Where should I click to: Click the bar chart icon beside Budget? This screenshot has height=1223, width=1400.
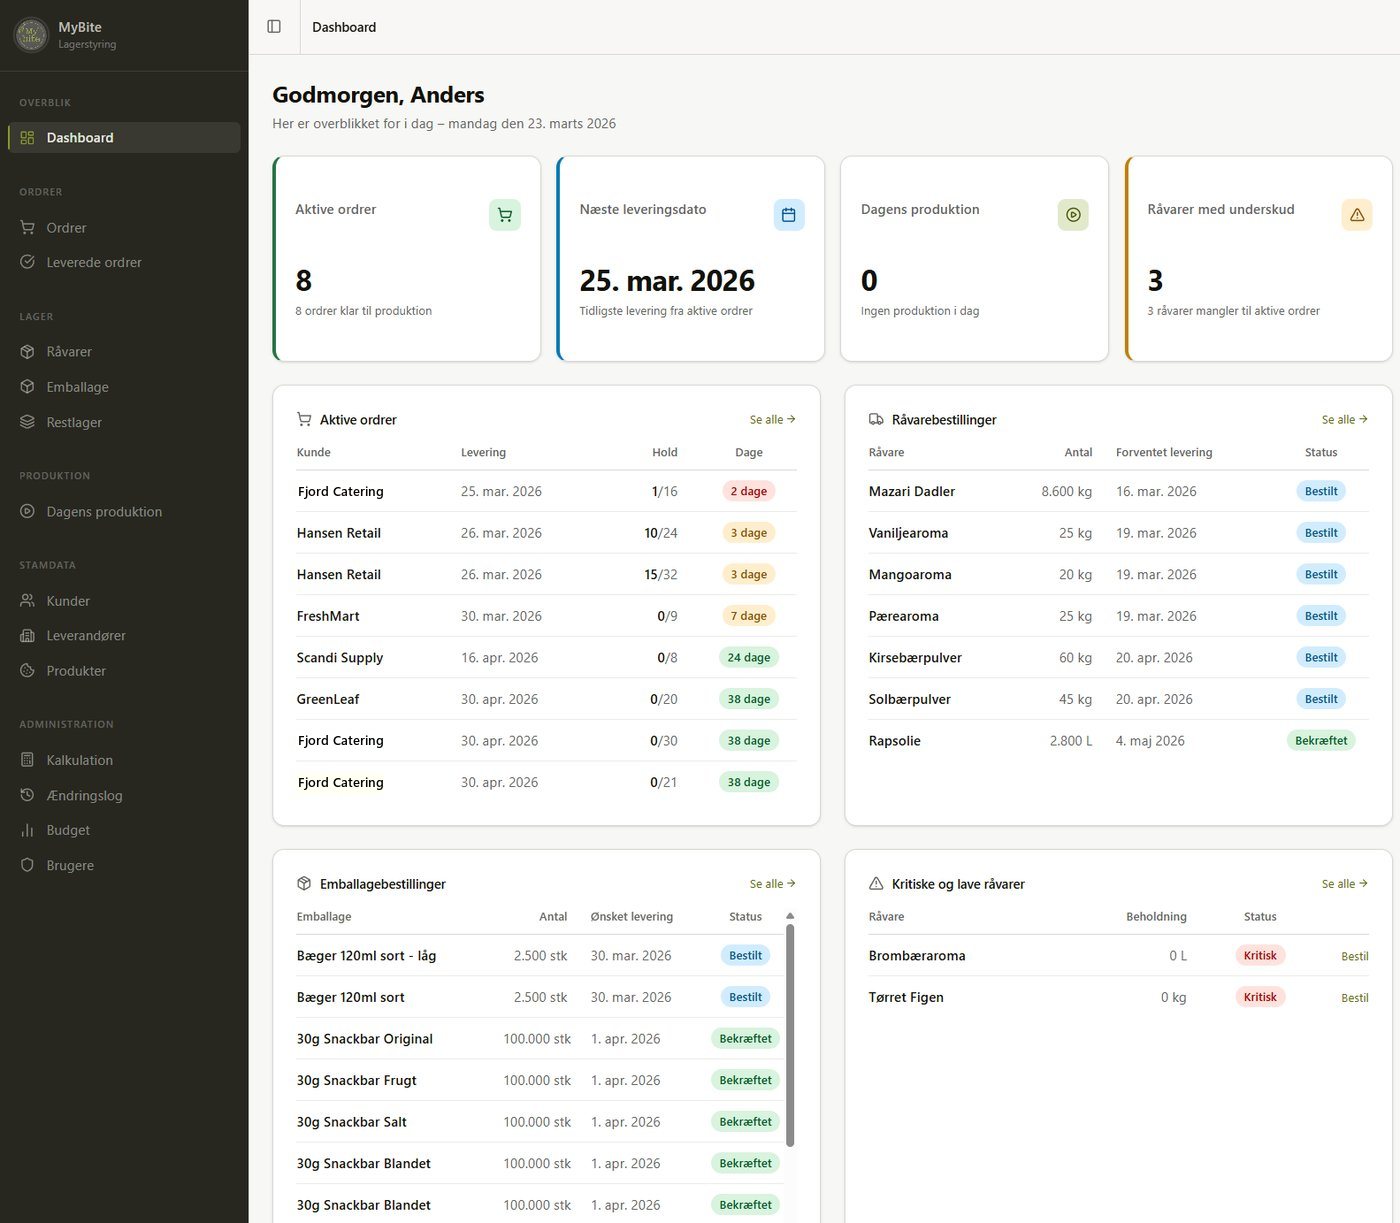(x=27, y=830)
